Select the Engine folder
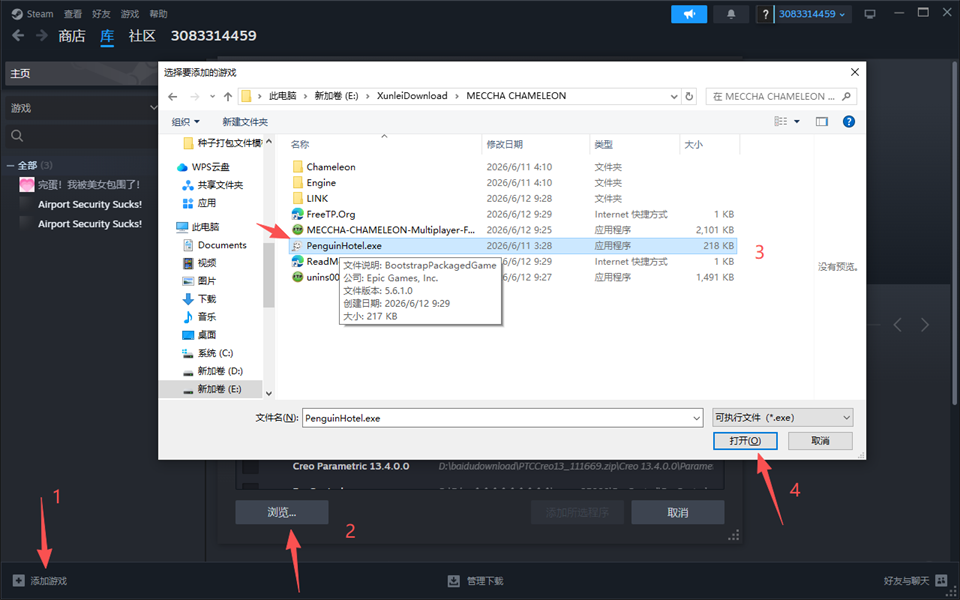The width and height of the screenshot is (960, 600). click(321, 182)
